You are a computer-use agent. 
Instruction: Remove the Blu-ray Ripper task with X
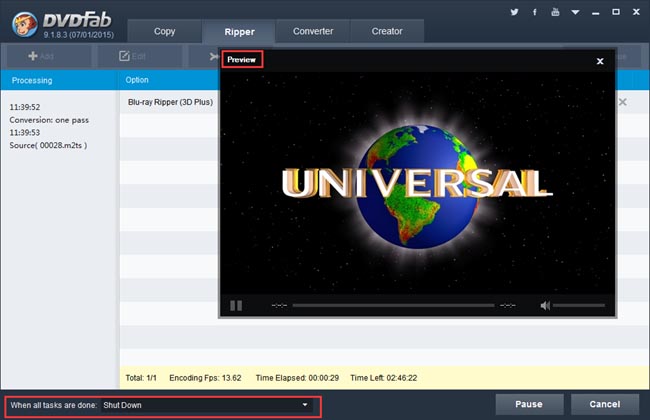pyautogui.click(x=623, y=102)
